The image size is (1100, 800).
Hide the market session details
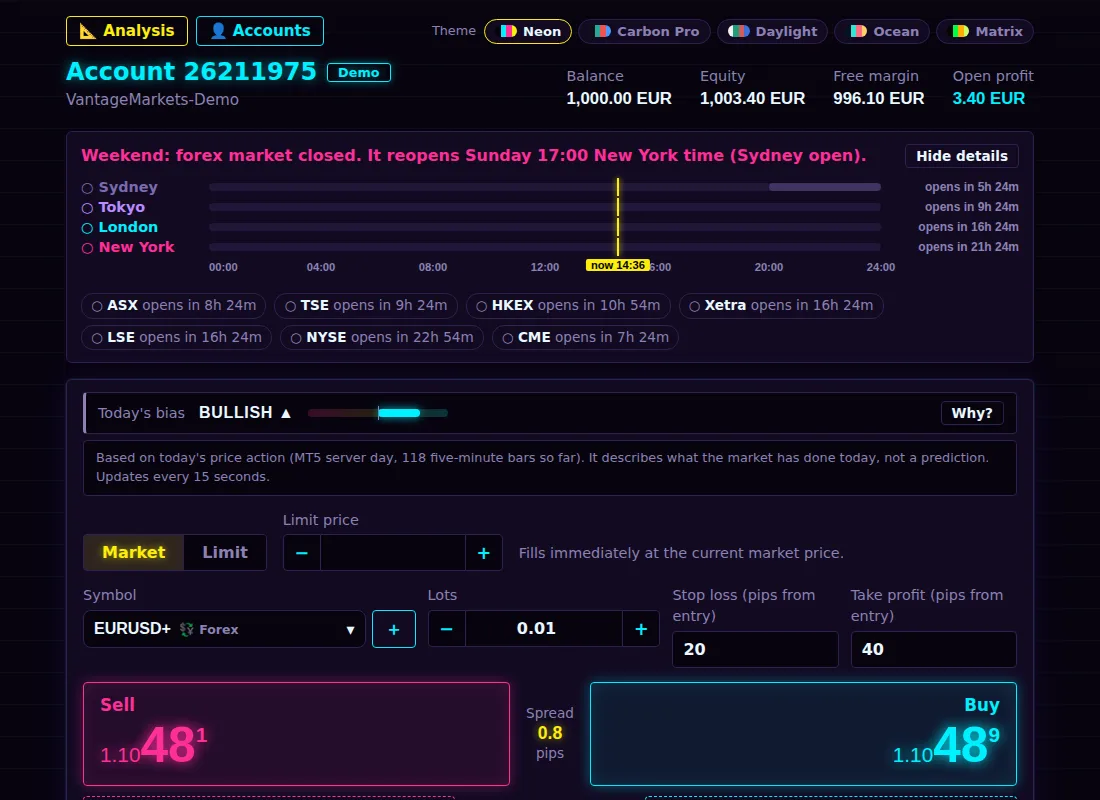click(x=962, y=156)
